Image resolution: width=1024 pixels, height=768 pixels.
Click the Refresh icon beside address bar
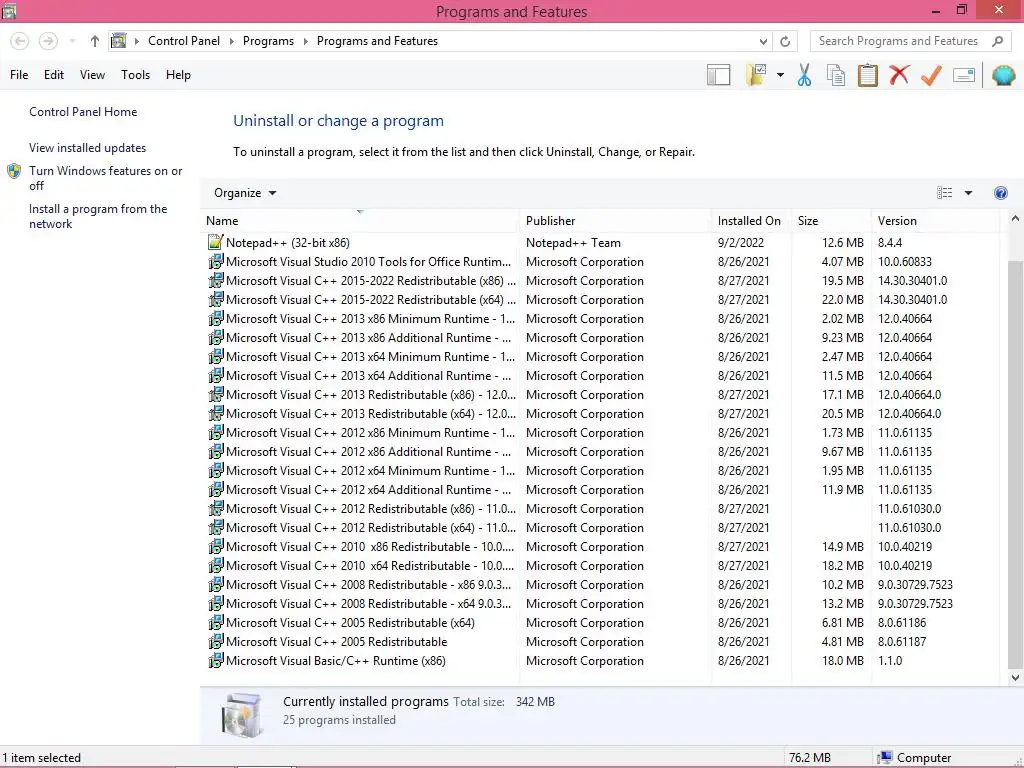[x=785, y=41]
